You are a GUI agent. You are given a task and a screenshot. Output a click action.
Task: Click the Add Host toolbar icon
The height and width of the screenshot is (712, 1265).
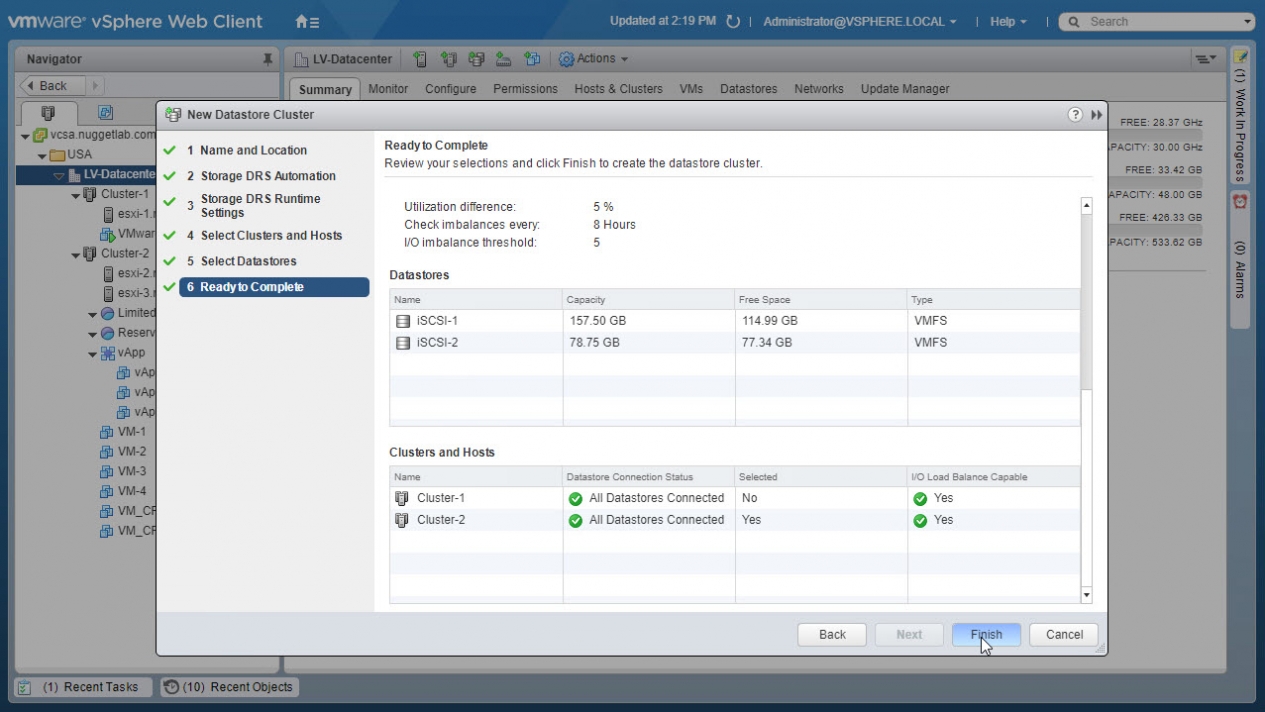tap(421, 59)
